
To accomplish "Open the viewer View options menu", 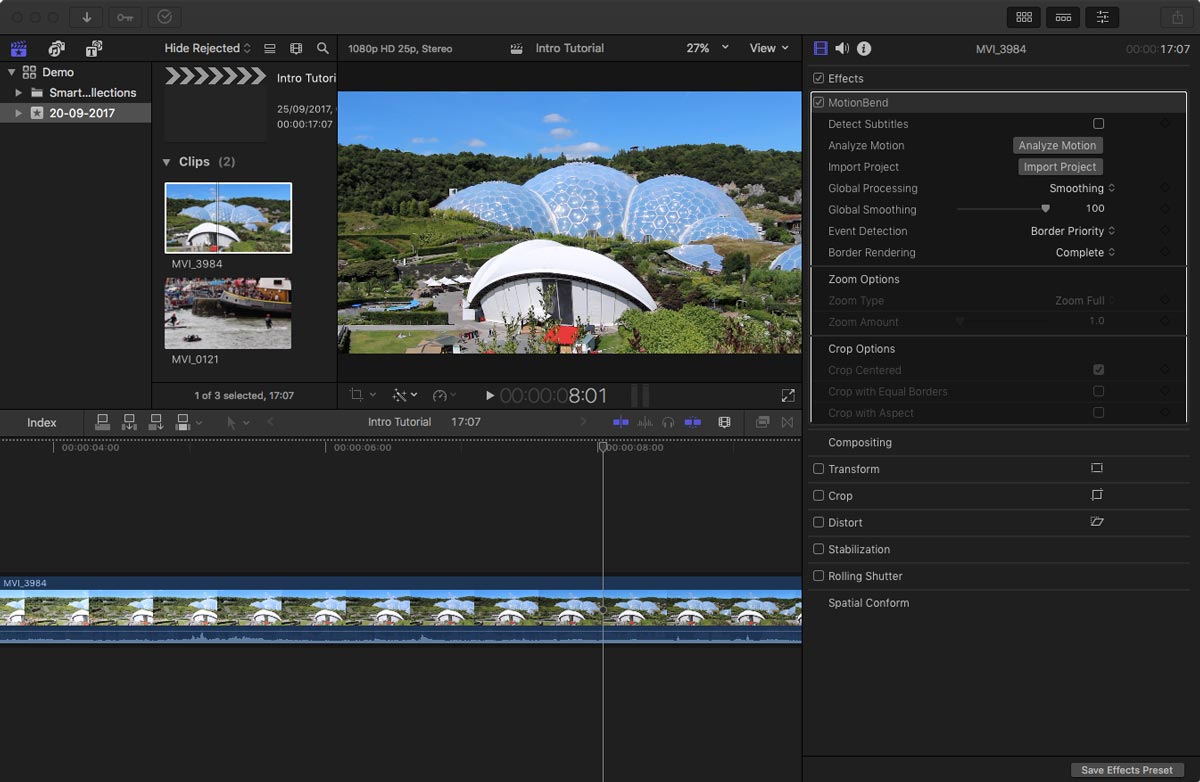I will click(x=769, y=48).
